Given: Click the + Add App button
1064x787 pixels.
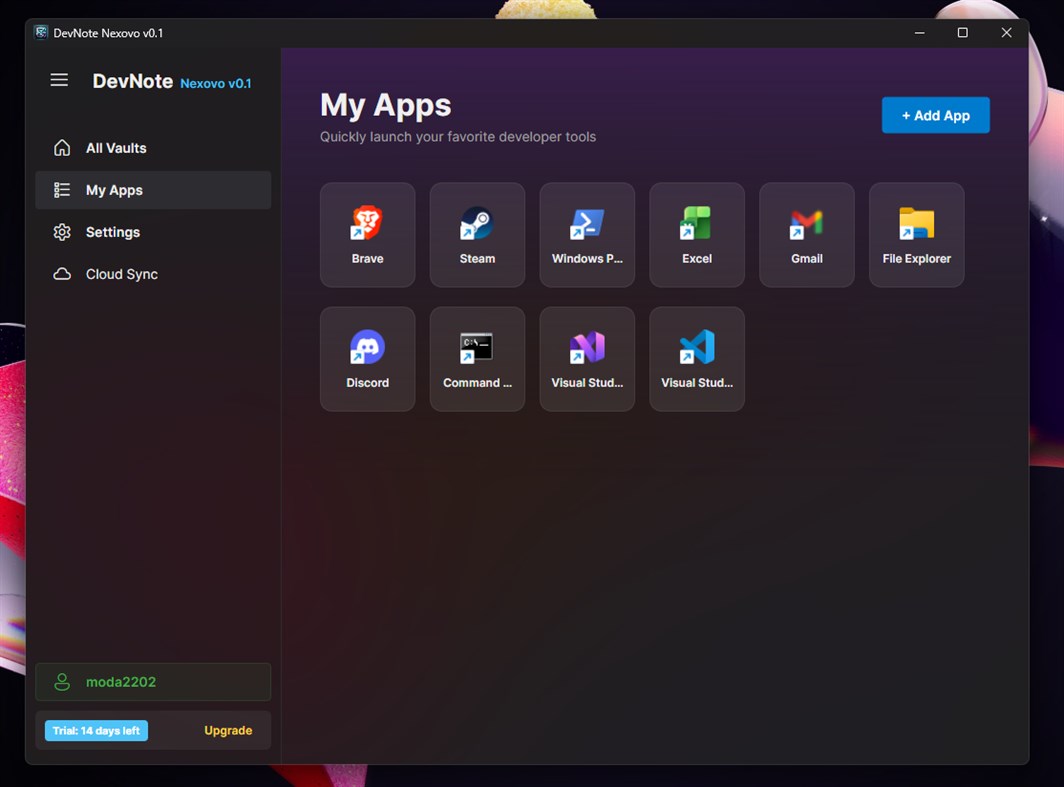Looking at the screenshot, I should click(935, 115).
